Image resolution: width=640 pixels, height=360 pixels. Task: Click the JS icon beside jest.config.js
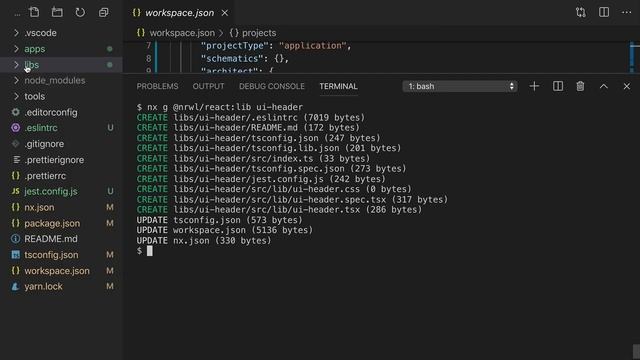point(16,191)
